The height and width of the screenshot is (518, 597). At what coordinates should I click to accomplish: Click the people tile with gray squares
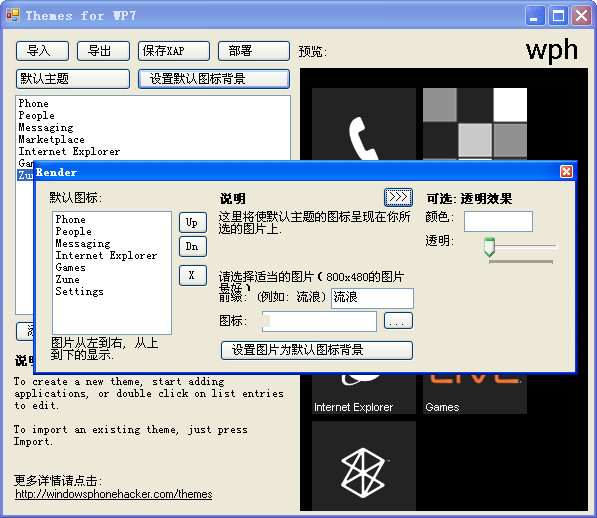[x=475, y=124]
